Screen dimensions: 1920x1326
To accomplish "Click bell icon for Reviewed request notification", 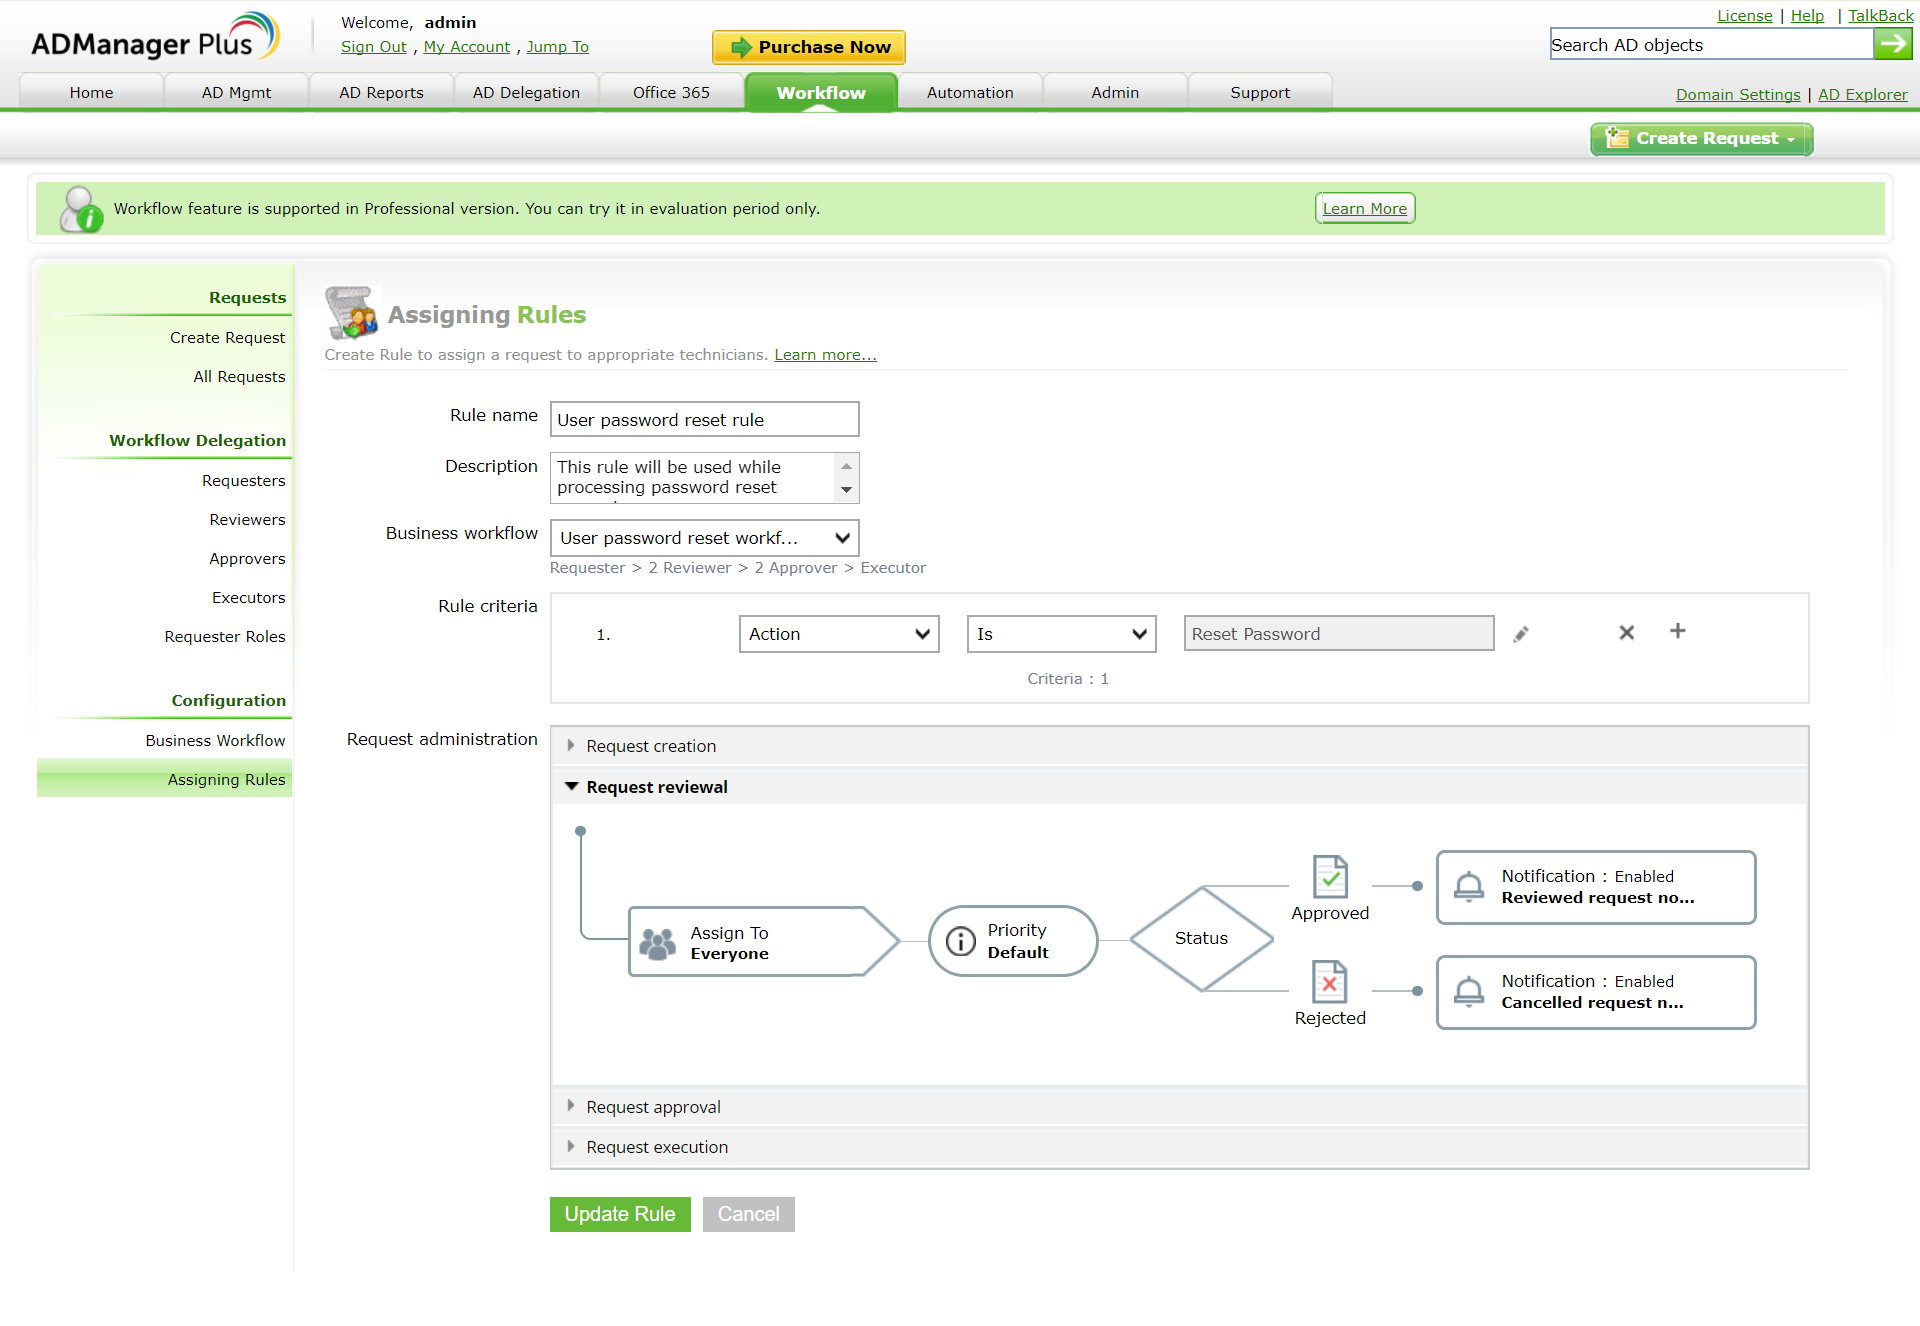I will click(1468, 887).
